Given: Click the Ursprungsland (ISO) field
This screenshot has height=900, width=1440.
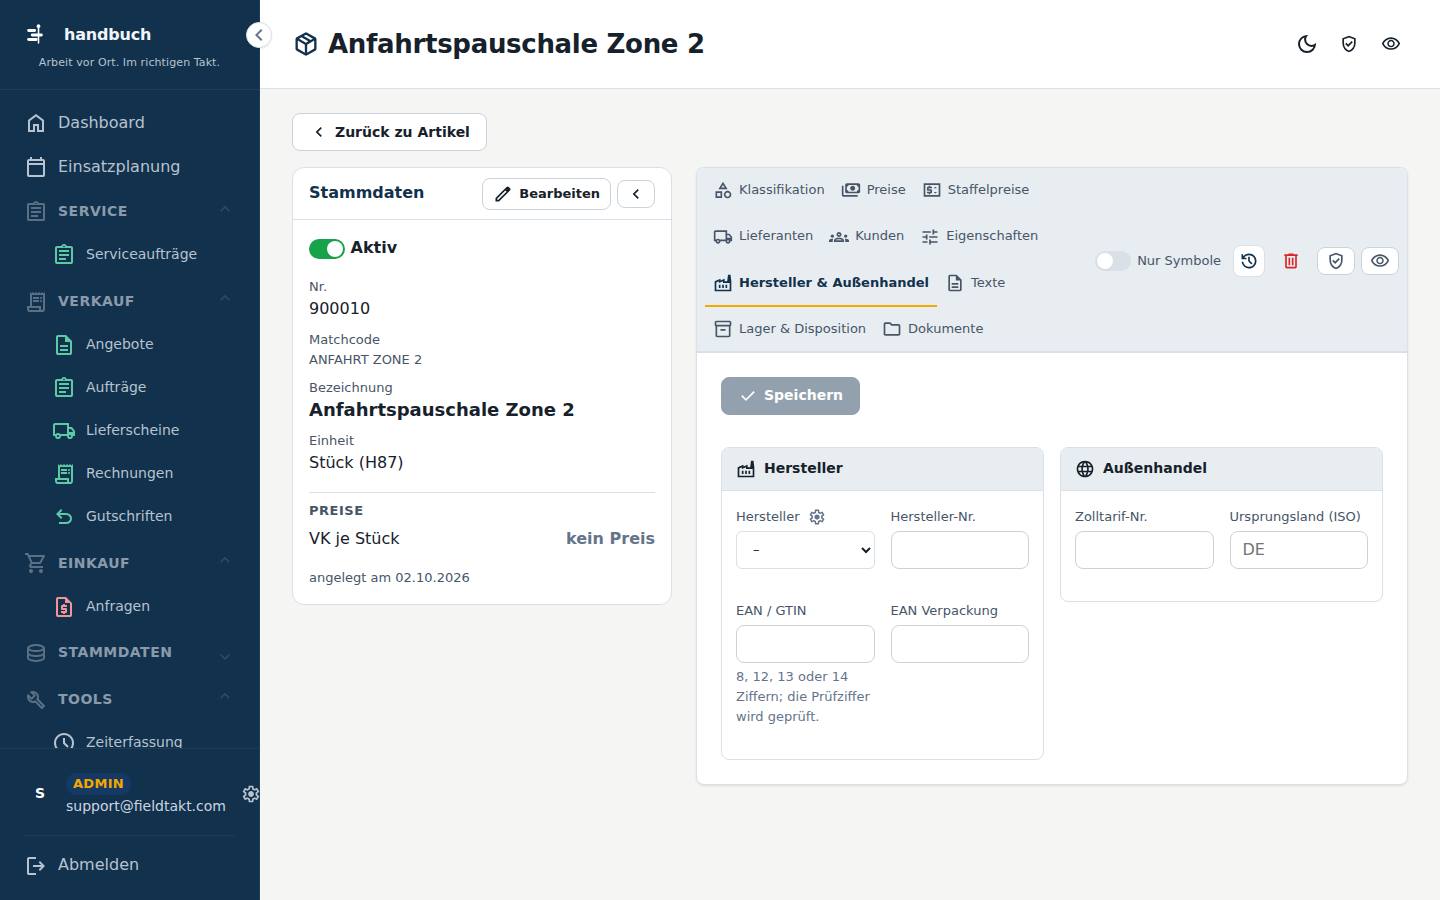Looking at the screenshot, I should (1298, 550).
